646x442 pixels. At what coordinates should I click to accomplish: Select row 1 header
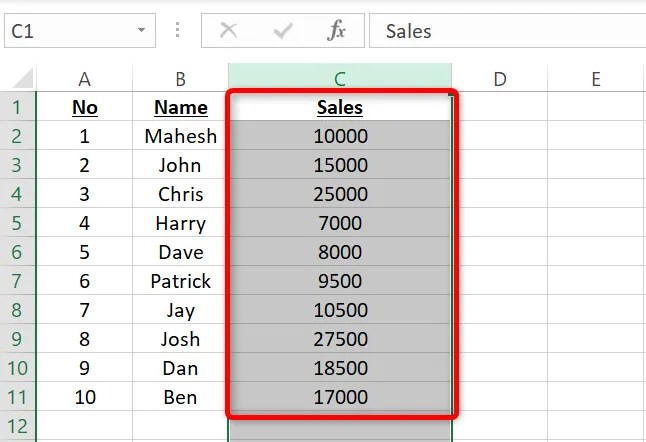17,107
